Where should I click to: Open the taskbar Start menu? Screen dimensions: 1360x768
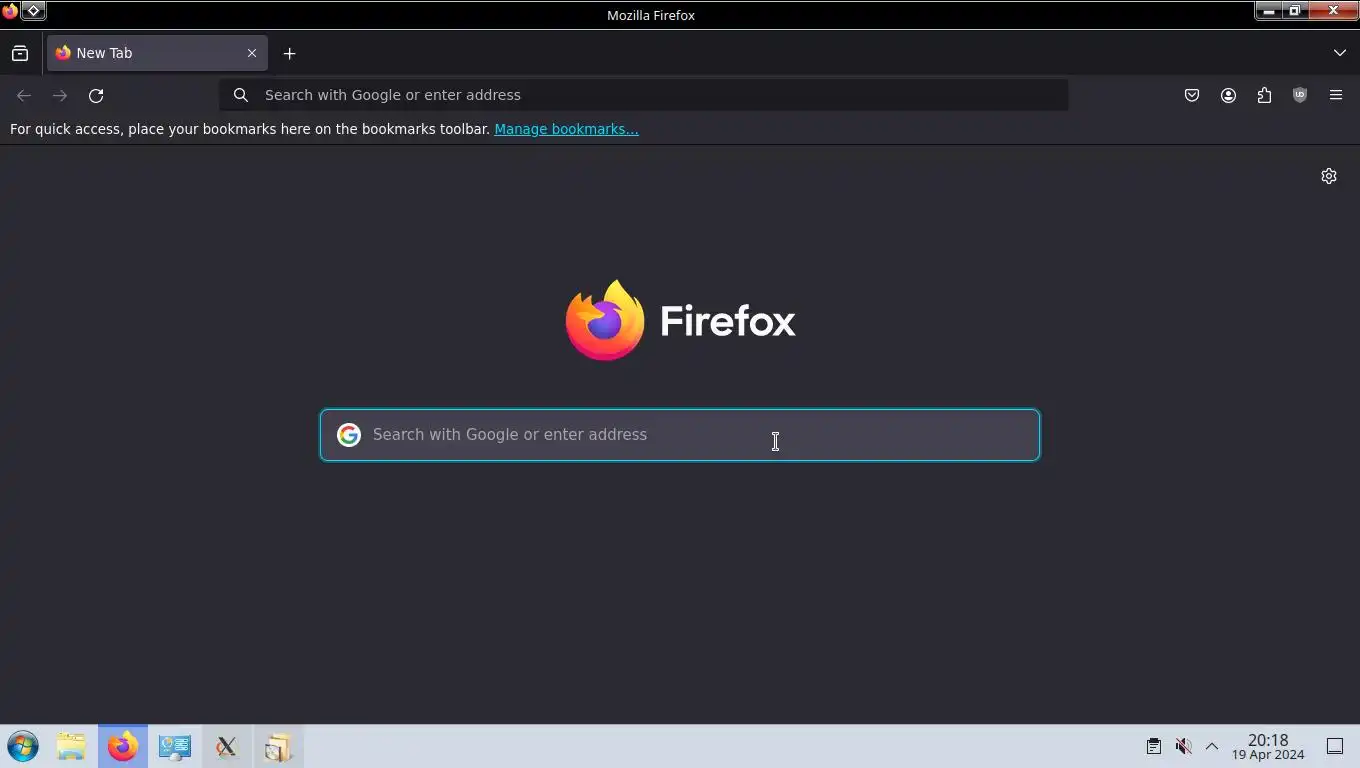point(23,747)
